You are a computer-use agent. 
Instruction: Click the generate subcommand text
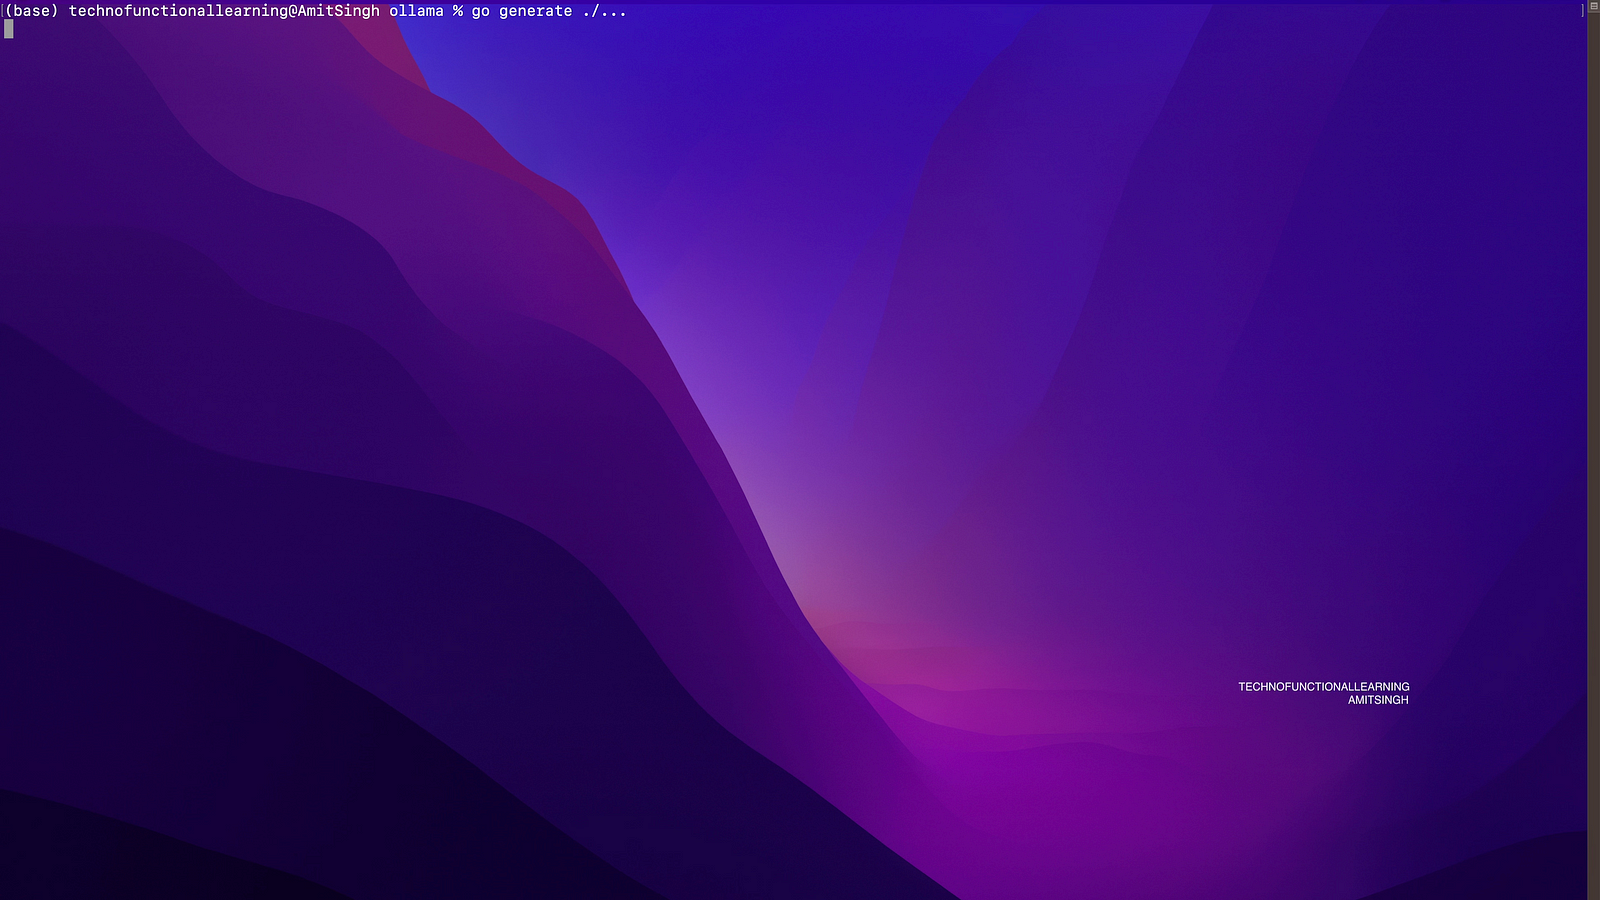click(535, 11)
